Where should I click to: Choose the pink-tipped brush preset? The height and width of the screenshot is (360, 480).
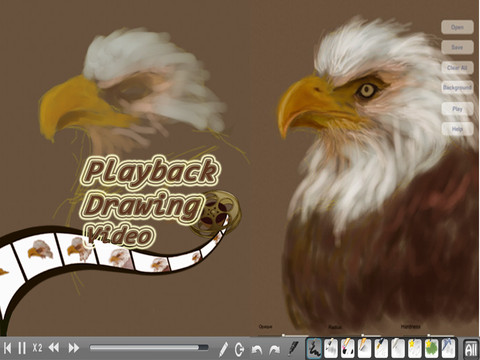point(347,348)
